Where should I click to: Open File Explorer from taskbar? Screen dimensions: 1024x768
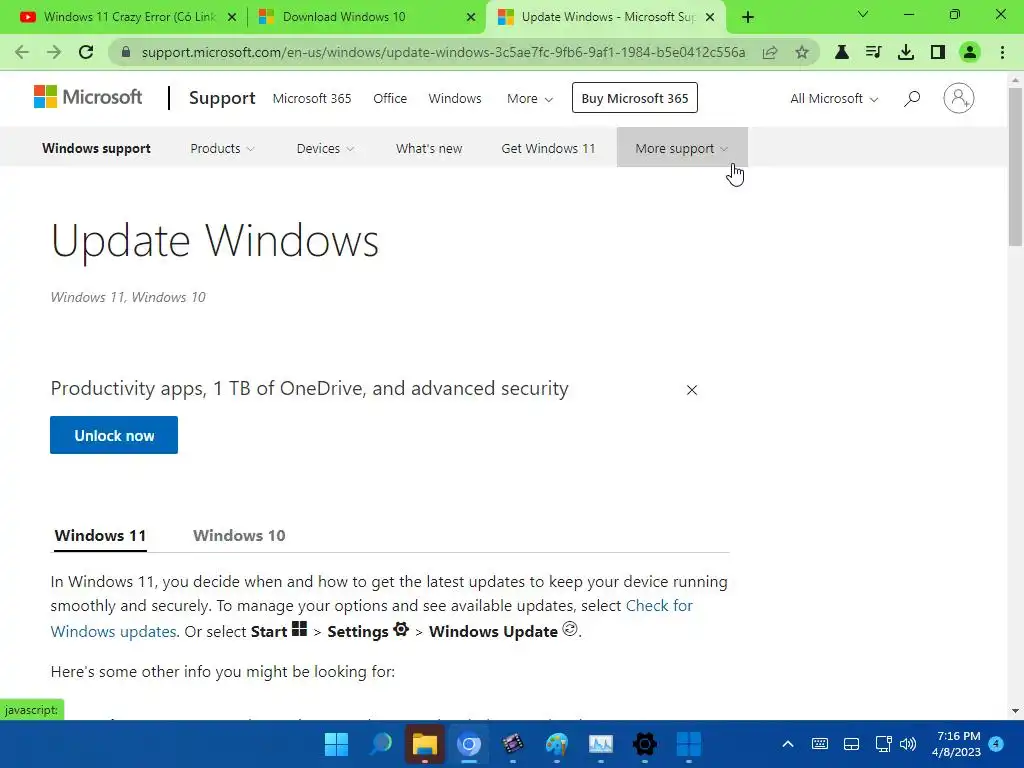pyautogui.click(x=424, y=744)
